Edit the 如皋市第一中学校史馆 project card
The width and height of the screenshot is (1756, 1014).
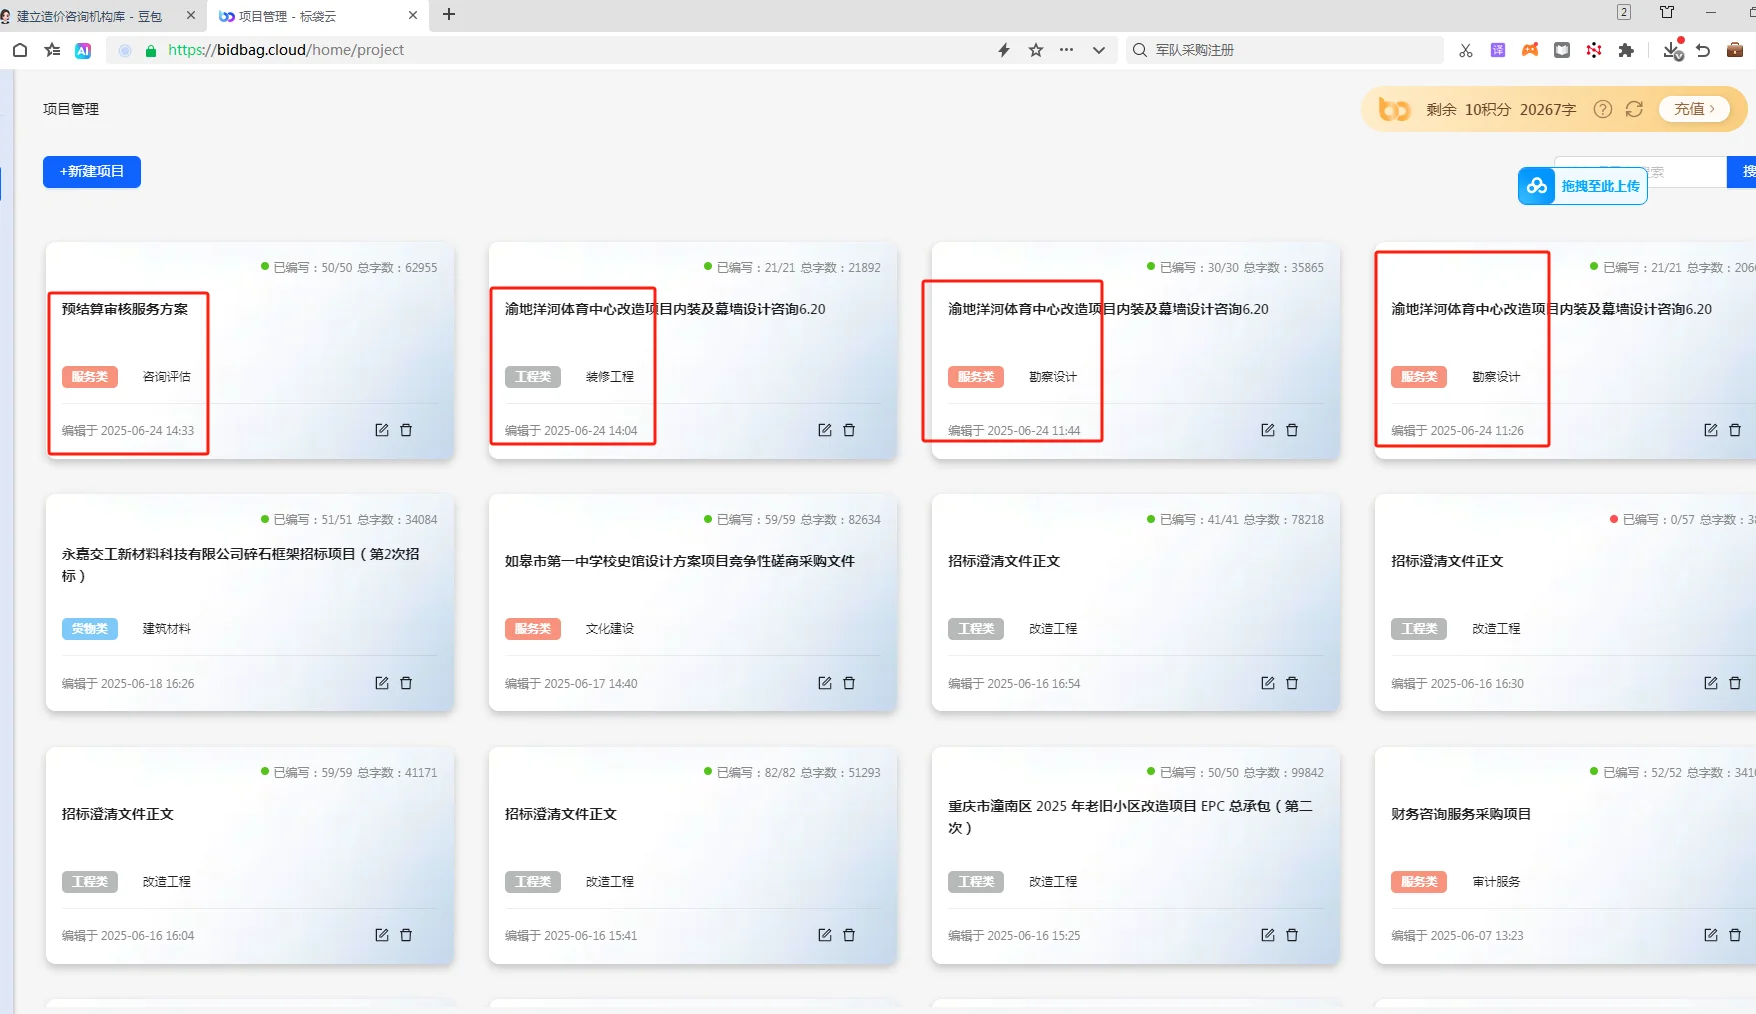[x=823, y=683]
